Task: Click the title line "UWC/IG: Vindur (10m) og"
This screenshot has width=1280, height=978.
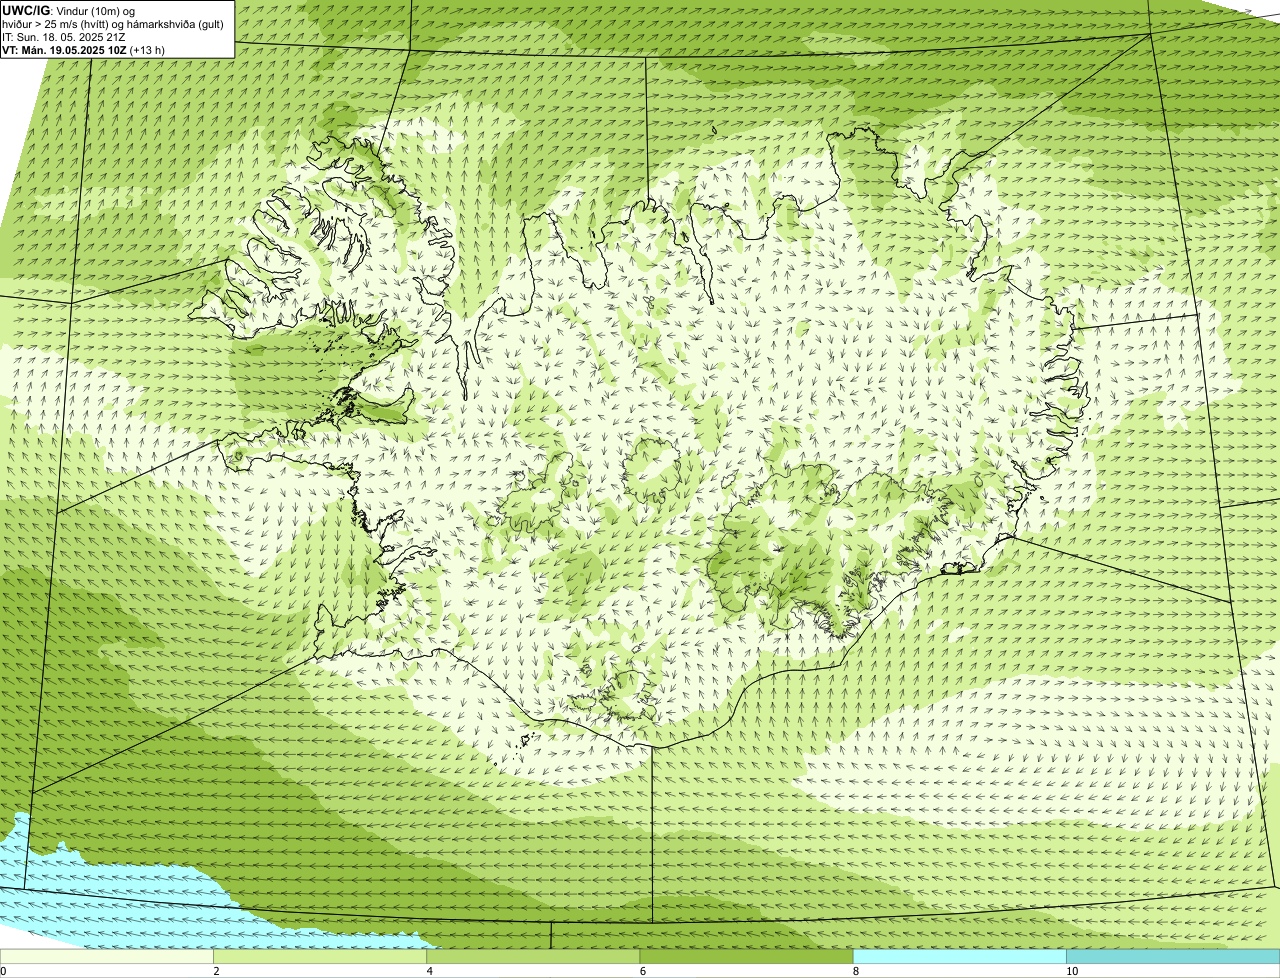Action: tap(69, 11)
